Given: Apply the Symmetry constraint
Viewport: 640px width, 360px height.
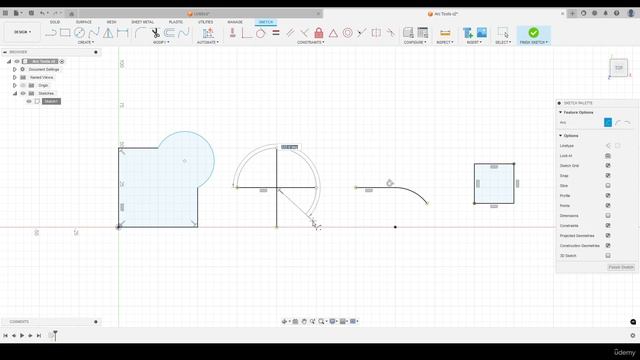Looking at the screenshot, I should click(376, 33).
